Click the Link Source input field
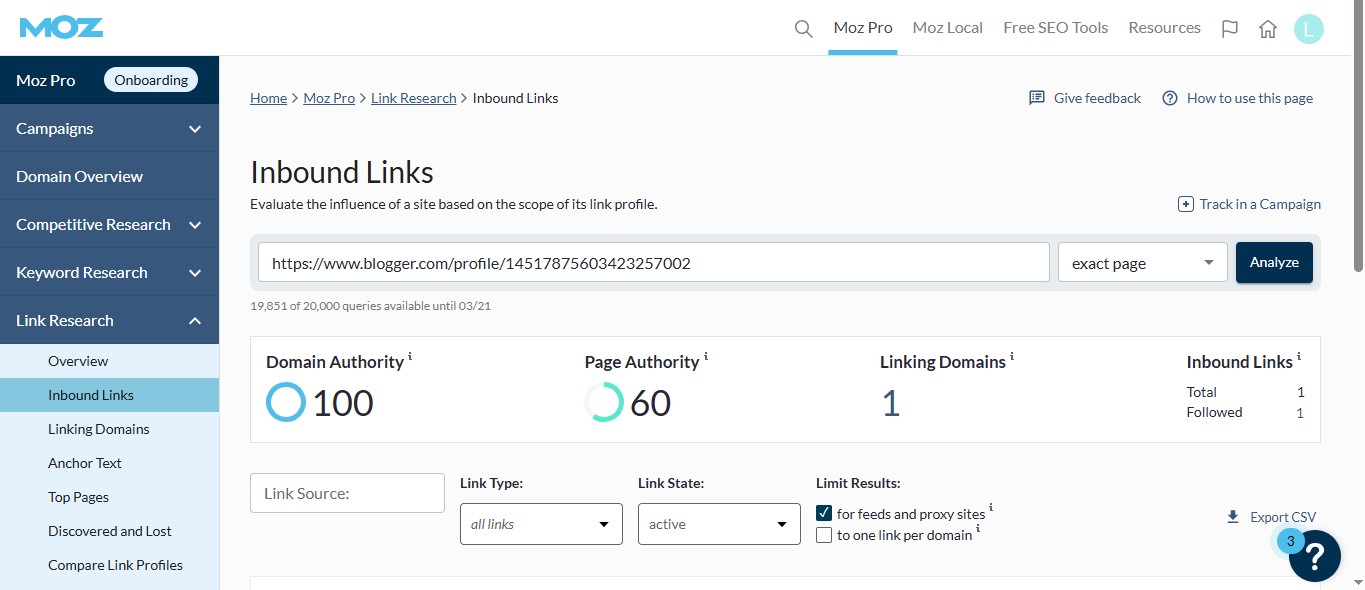Image resolution: width=1365 pixels, height=590 pixels. (x=347, y=493)
